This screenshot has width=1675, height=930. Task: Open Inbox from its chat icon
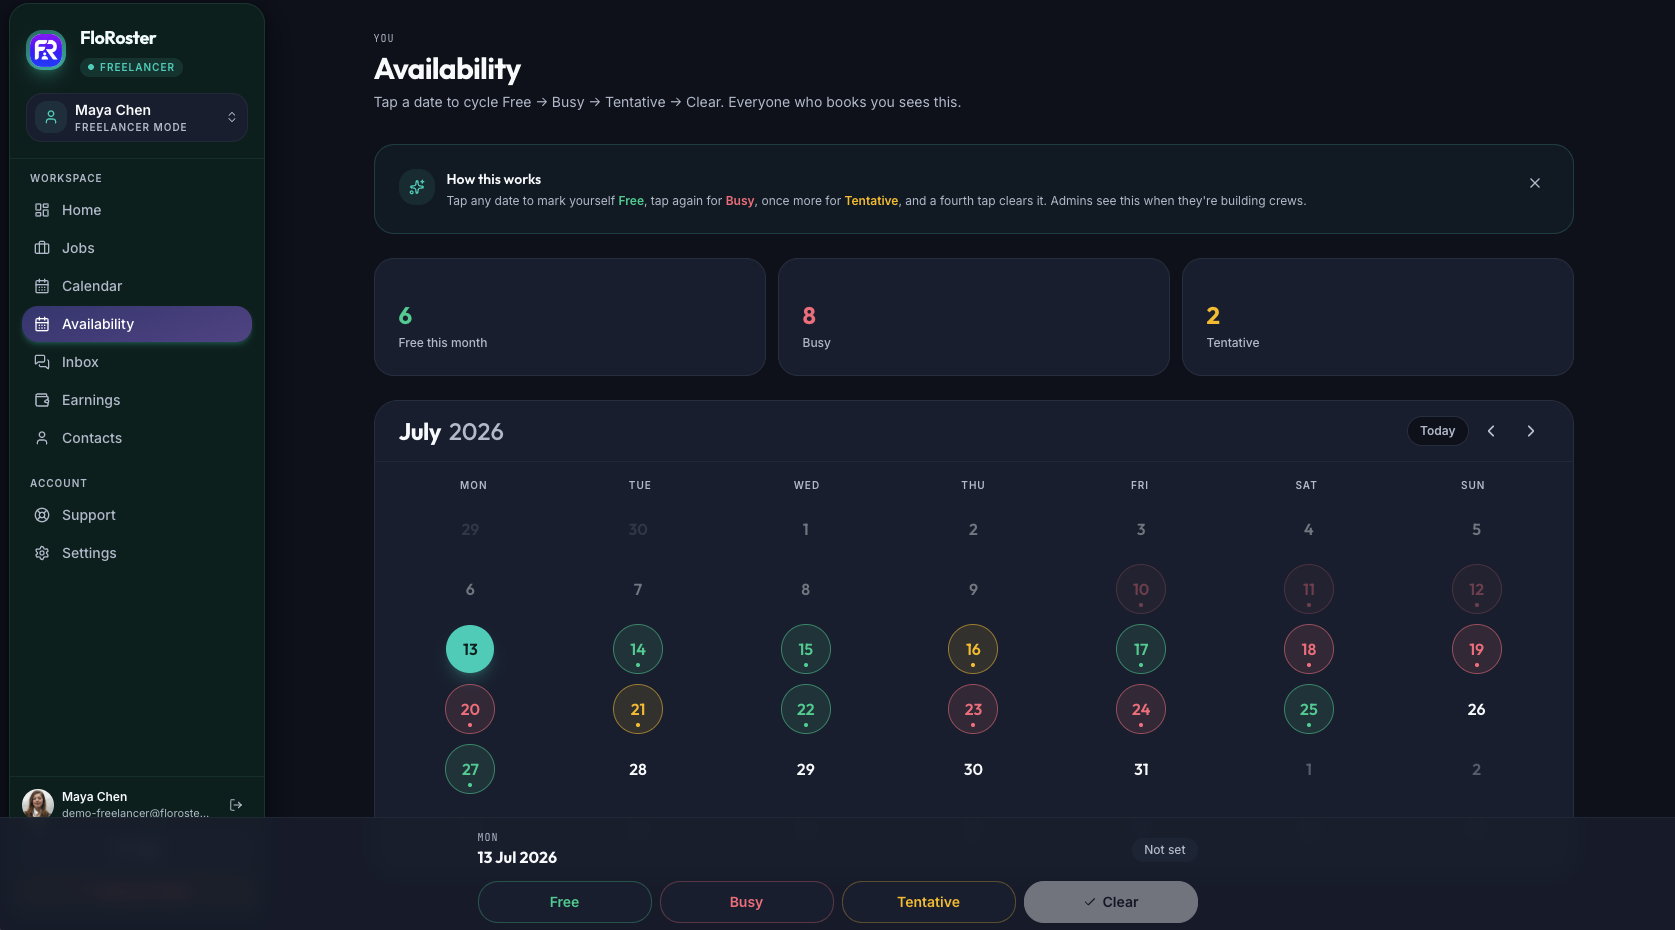pos(42,362)
